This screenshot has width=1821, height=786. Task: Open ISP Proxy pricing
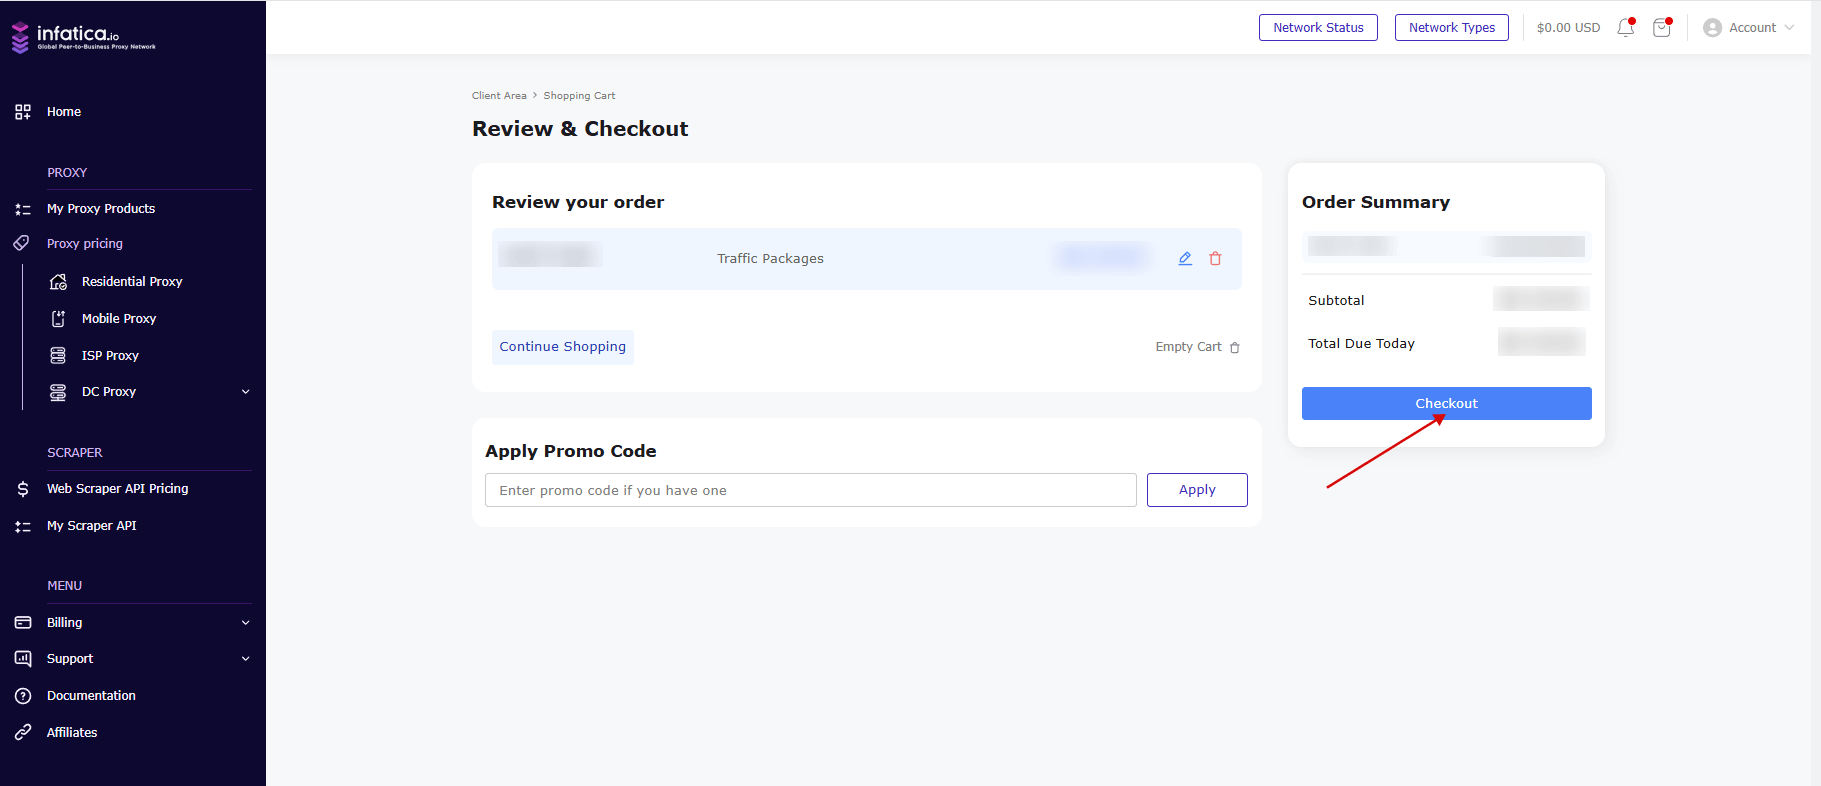(110, 356)
